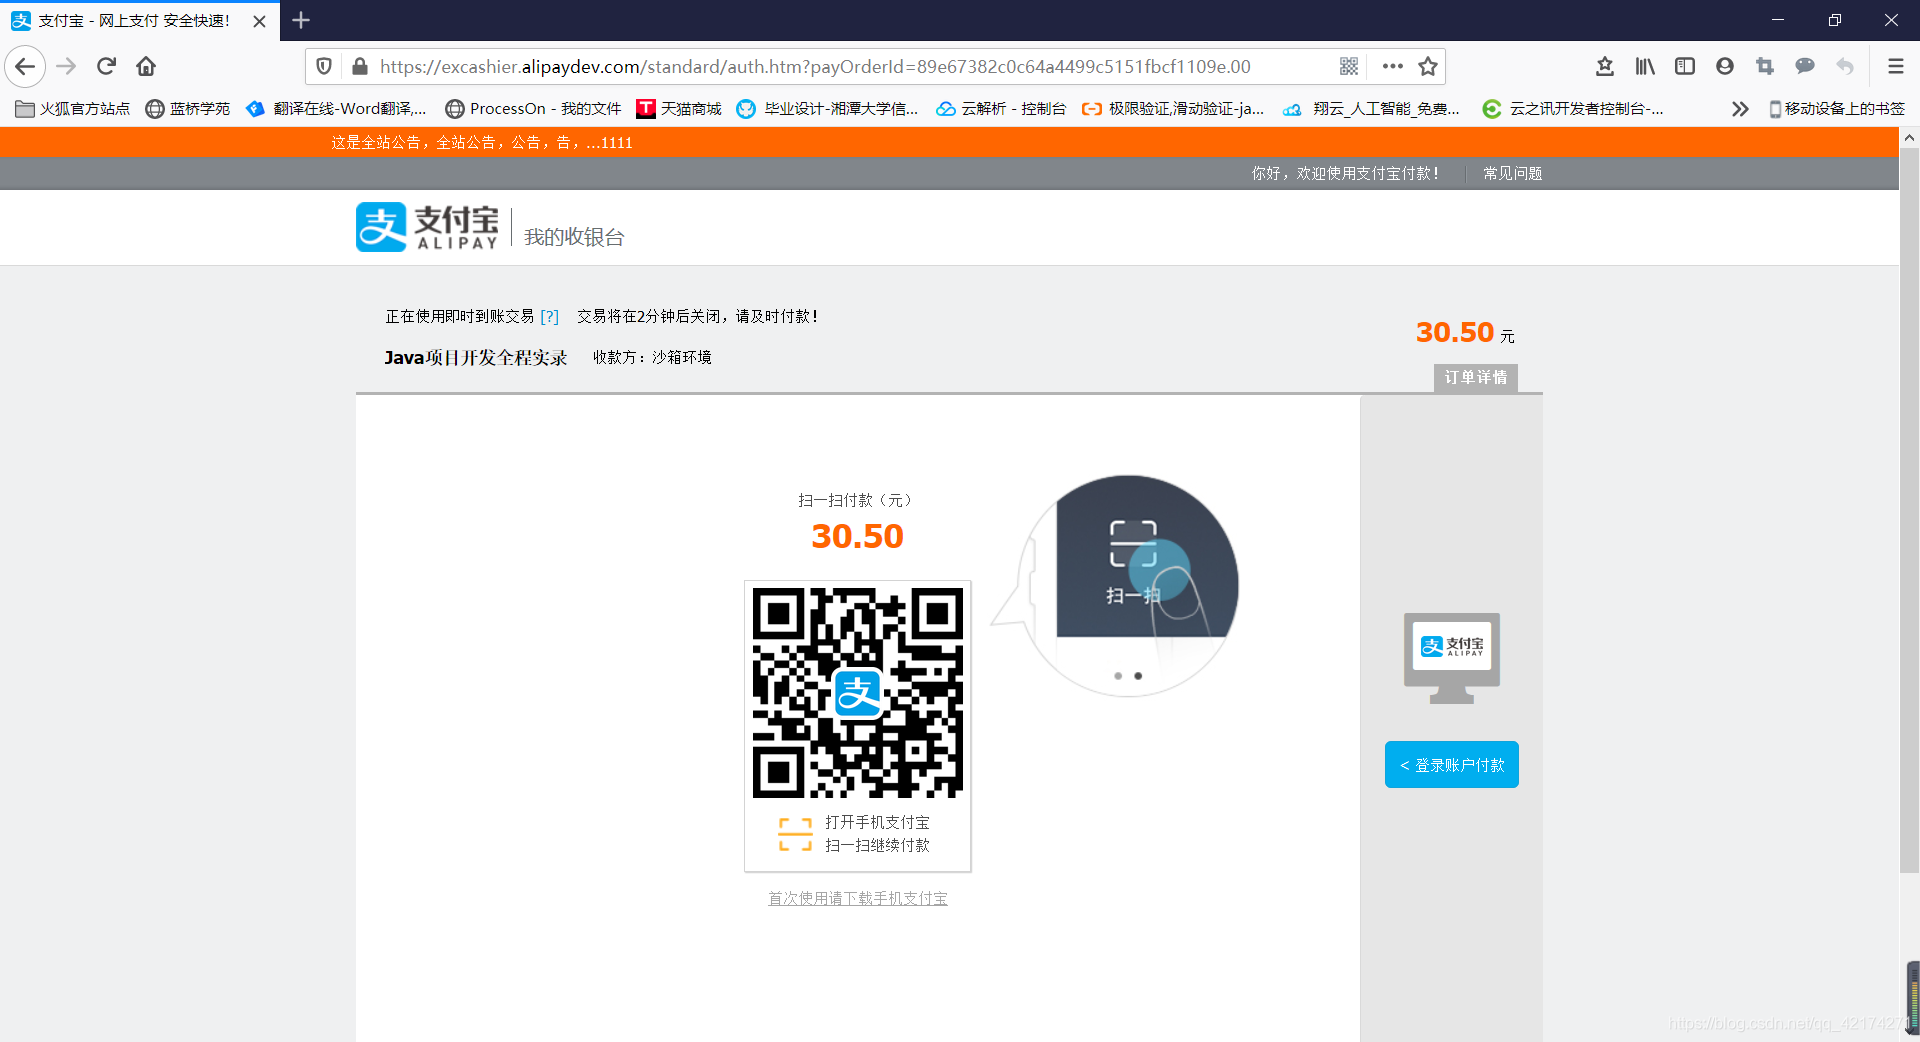The height and width of the screenshot is (1042, 1920).
Task: Open 天猫商城 bookmark
Action: click(x=679, y=108)
